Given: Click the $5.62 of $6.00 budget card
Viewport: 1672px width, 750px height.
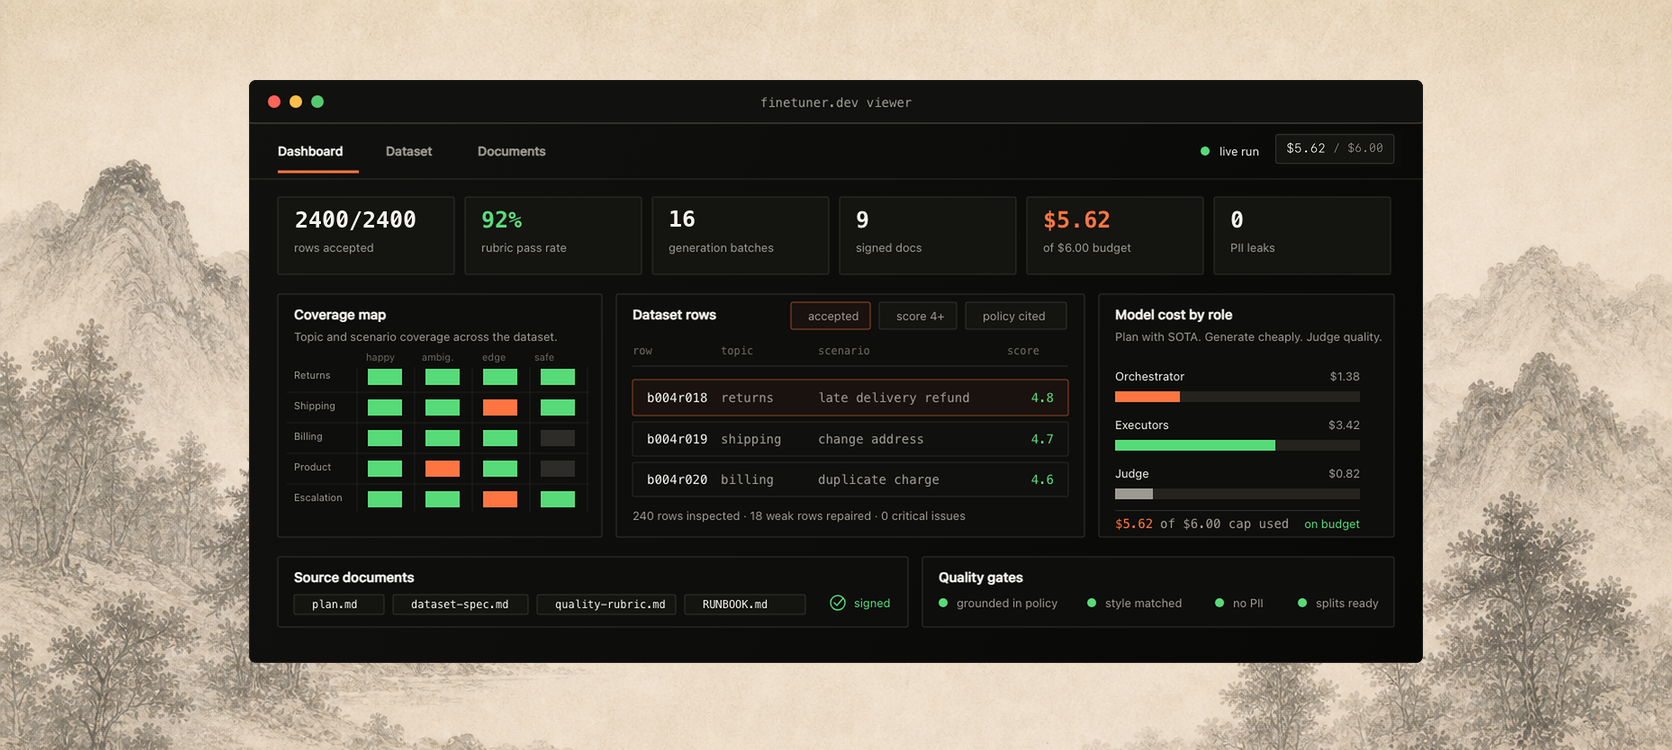Looking at the screenshot, I should click(1115, 235).
